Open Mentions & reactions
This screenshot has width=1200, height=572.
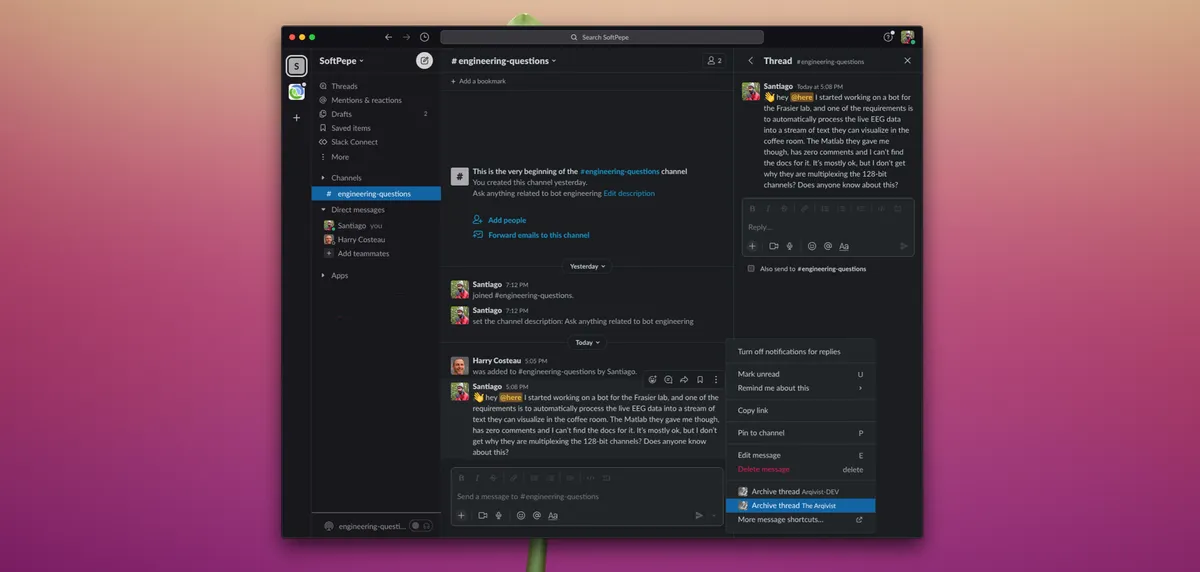(360, 100)
